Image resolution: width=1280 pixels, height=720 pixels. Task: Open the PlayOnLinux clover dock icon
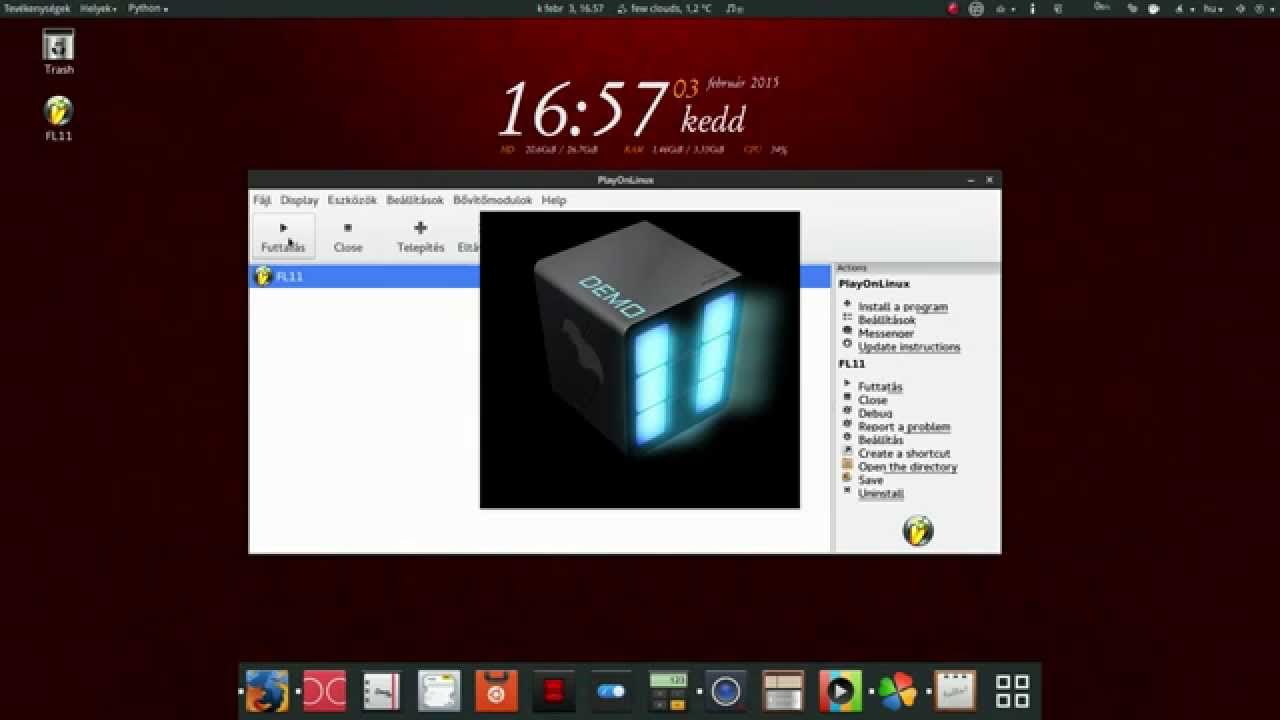(897, 691)
